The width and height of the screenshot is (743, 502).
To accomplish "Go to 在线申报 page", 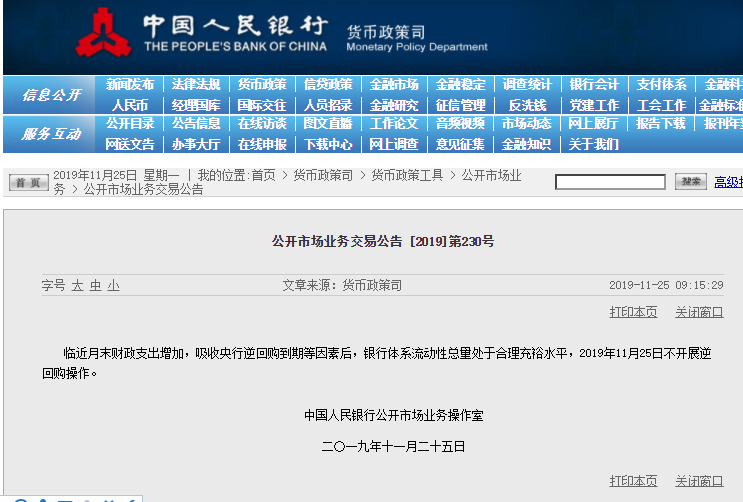I will click(262, 144).
